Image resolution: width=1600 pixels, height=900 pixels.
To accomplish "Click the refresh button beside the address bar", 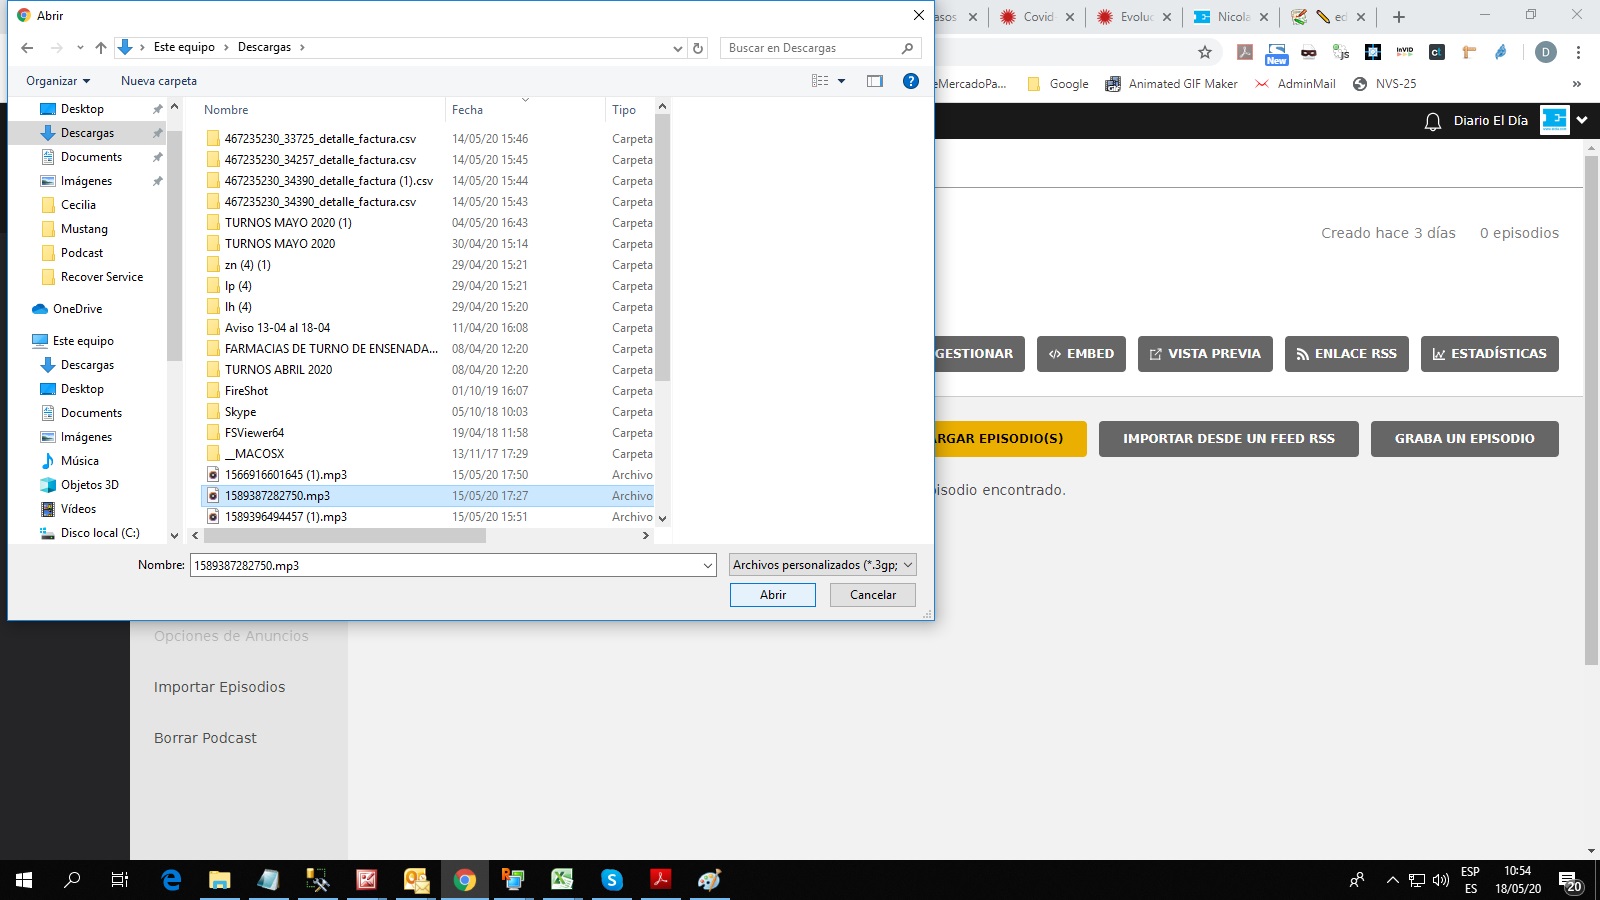I will pos(698,48).
